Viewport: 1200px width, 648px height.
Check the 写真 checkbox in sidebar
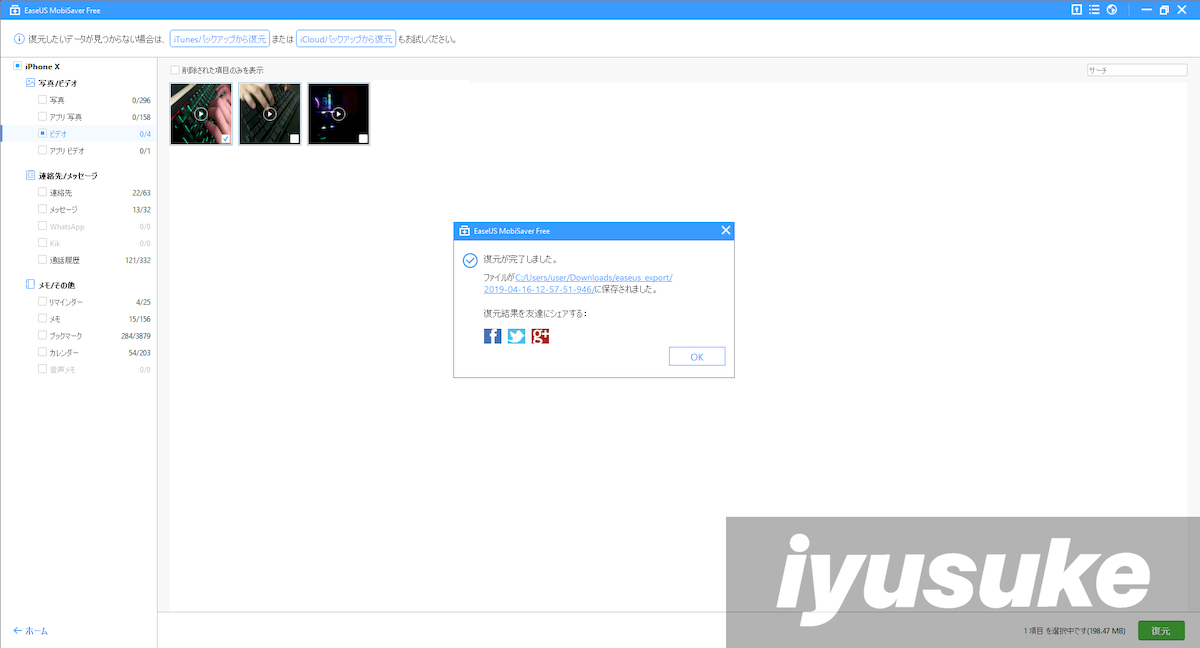(42, 100)
